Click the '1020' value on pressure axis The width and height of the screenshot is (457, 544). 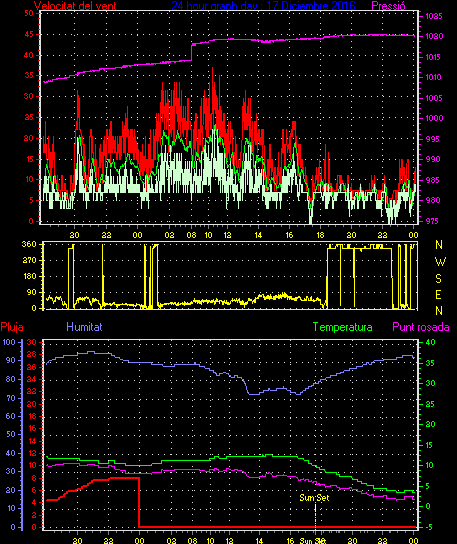[434, 36]
